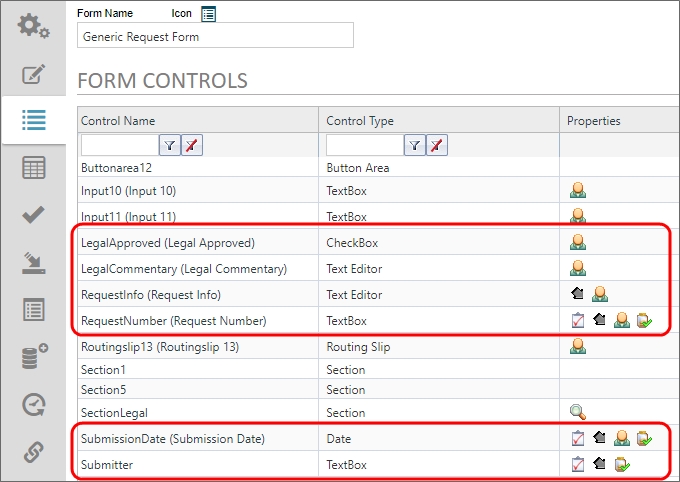Image resolution: width=680 pixels, height=482 pixels.
Task: Open the table grid sidebar icon
Action: 33,167
